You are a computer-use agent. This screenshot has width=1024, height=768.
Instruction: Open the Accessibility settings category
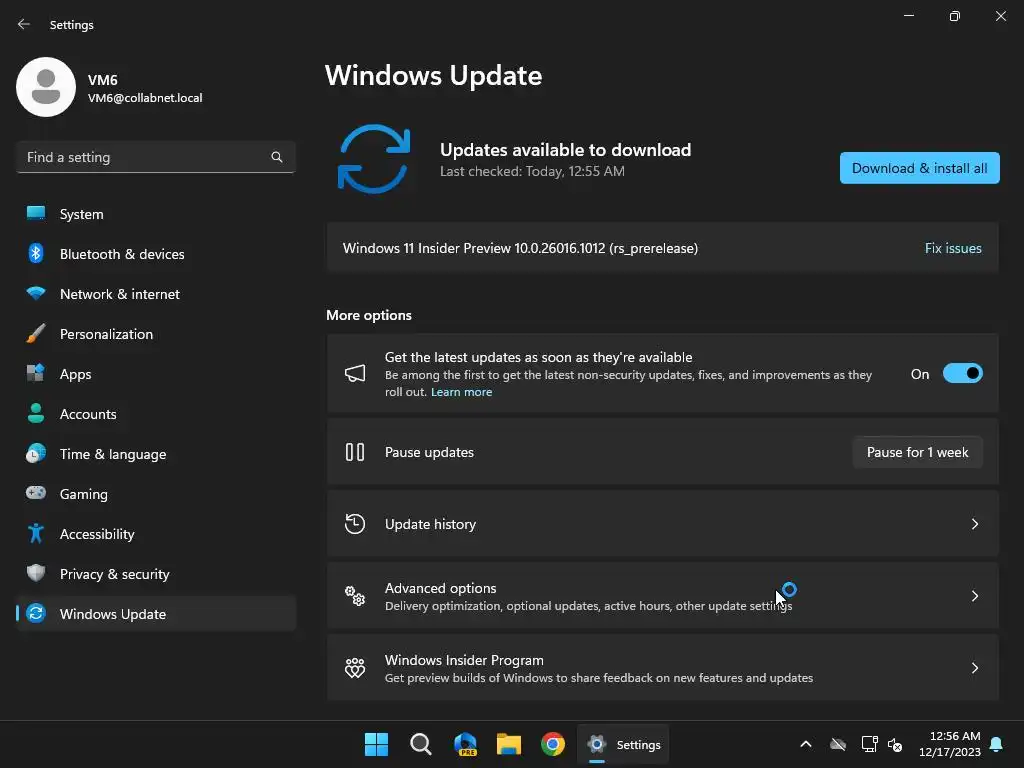[x=156, y=534]
